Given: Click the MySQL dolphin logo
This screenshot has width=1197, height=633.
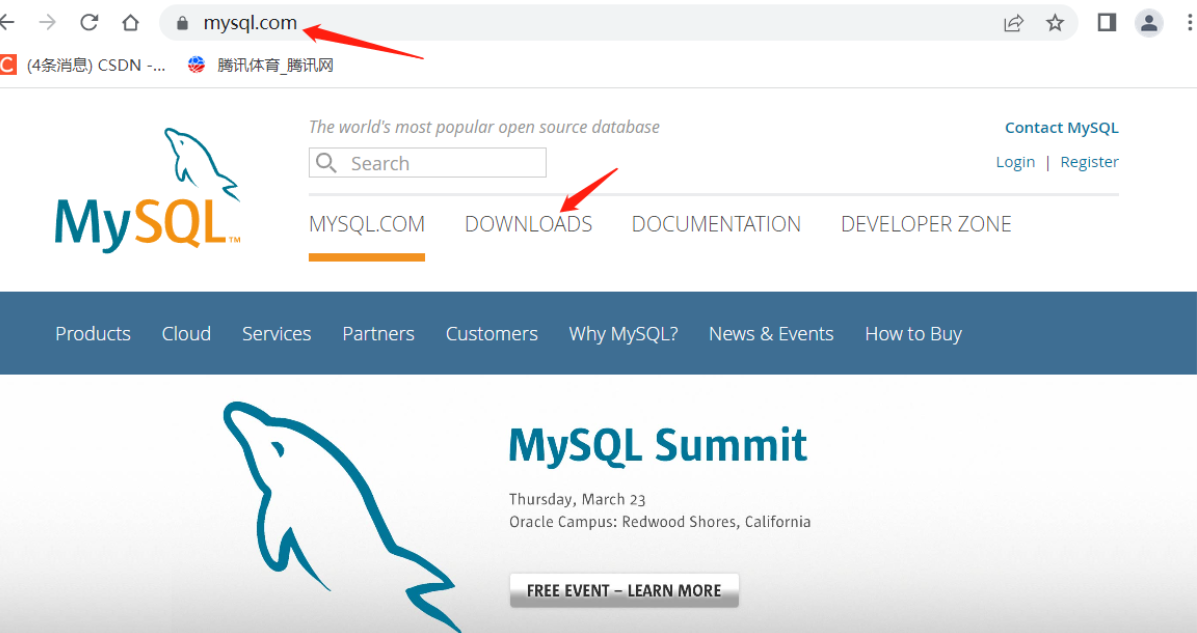Looking at the screenshot, I should (147, 189).
